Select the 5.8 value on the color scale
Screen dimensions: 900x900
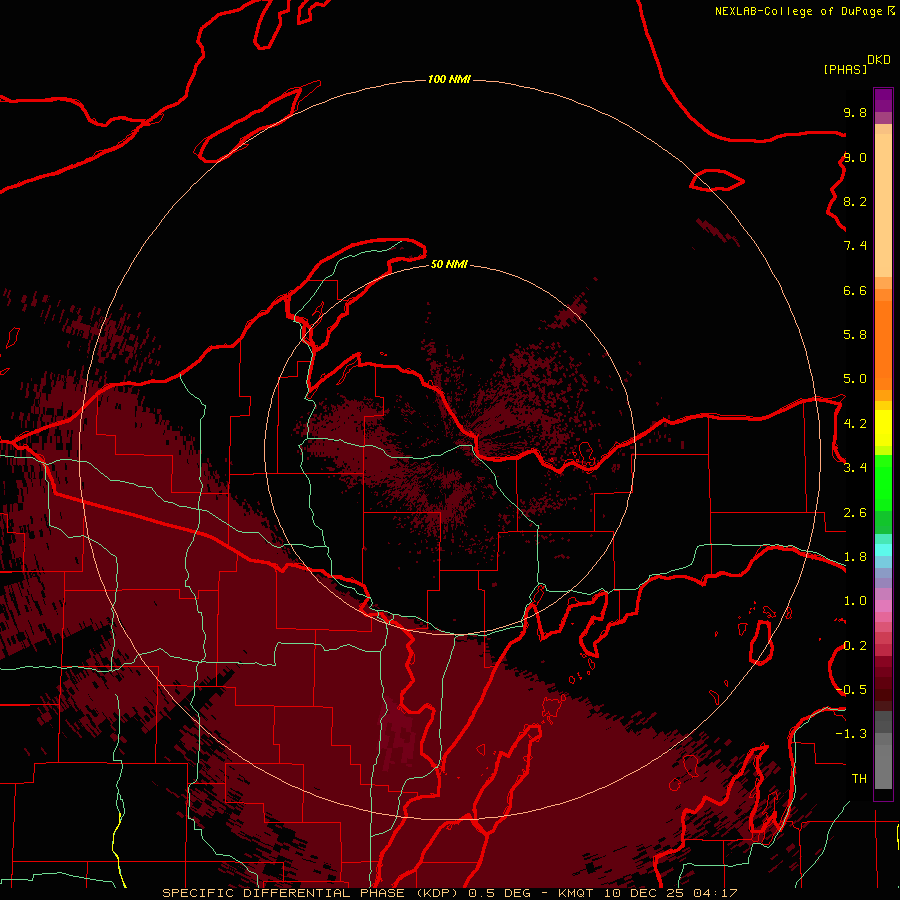coord(855,335)
